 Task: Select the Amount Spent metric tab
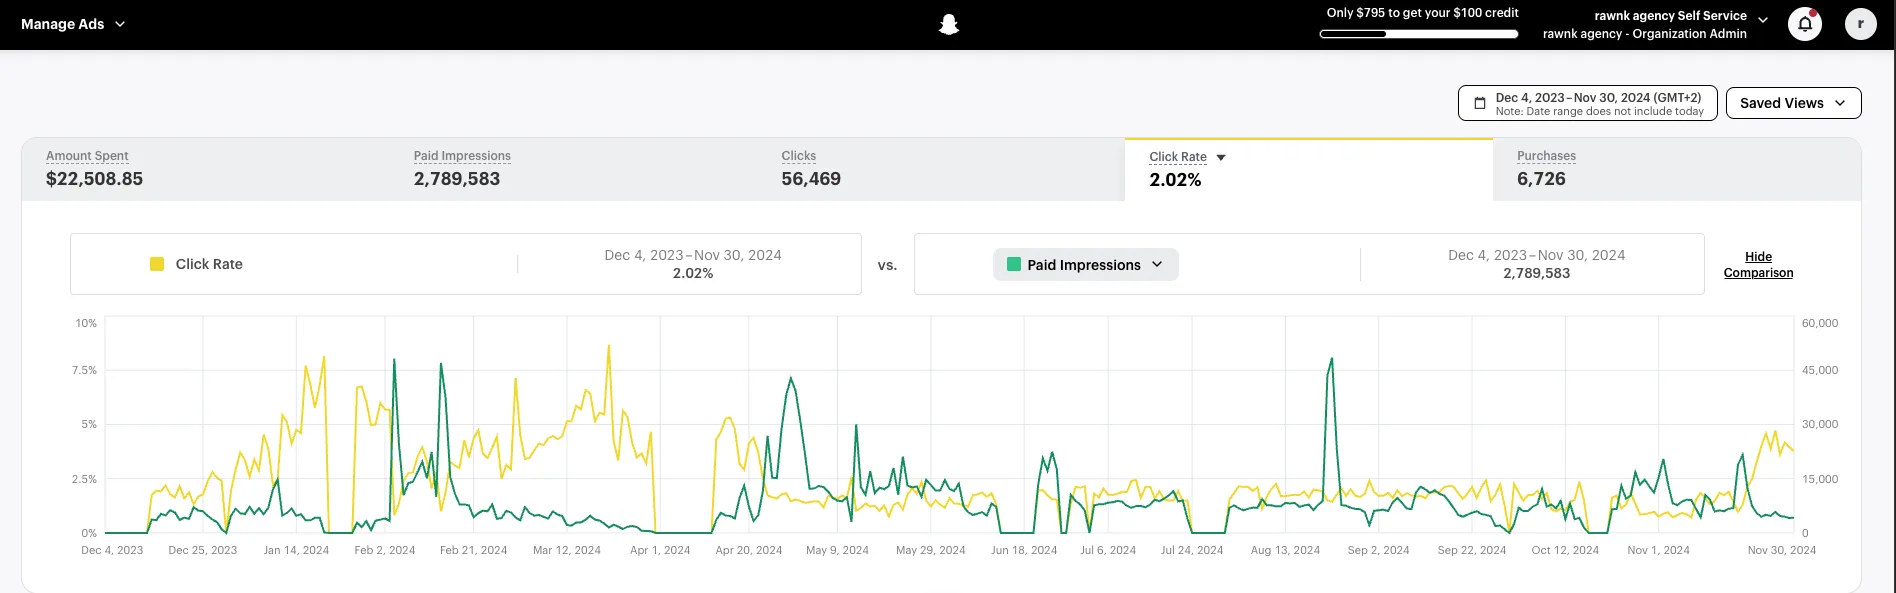205,169
